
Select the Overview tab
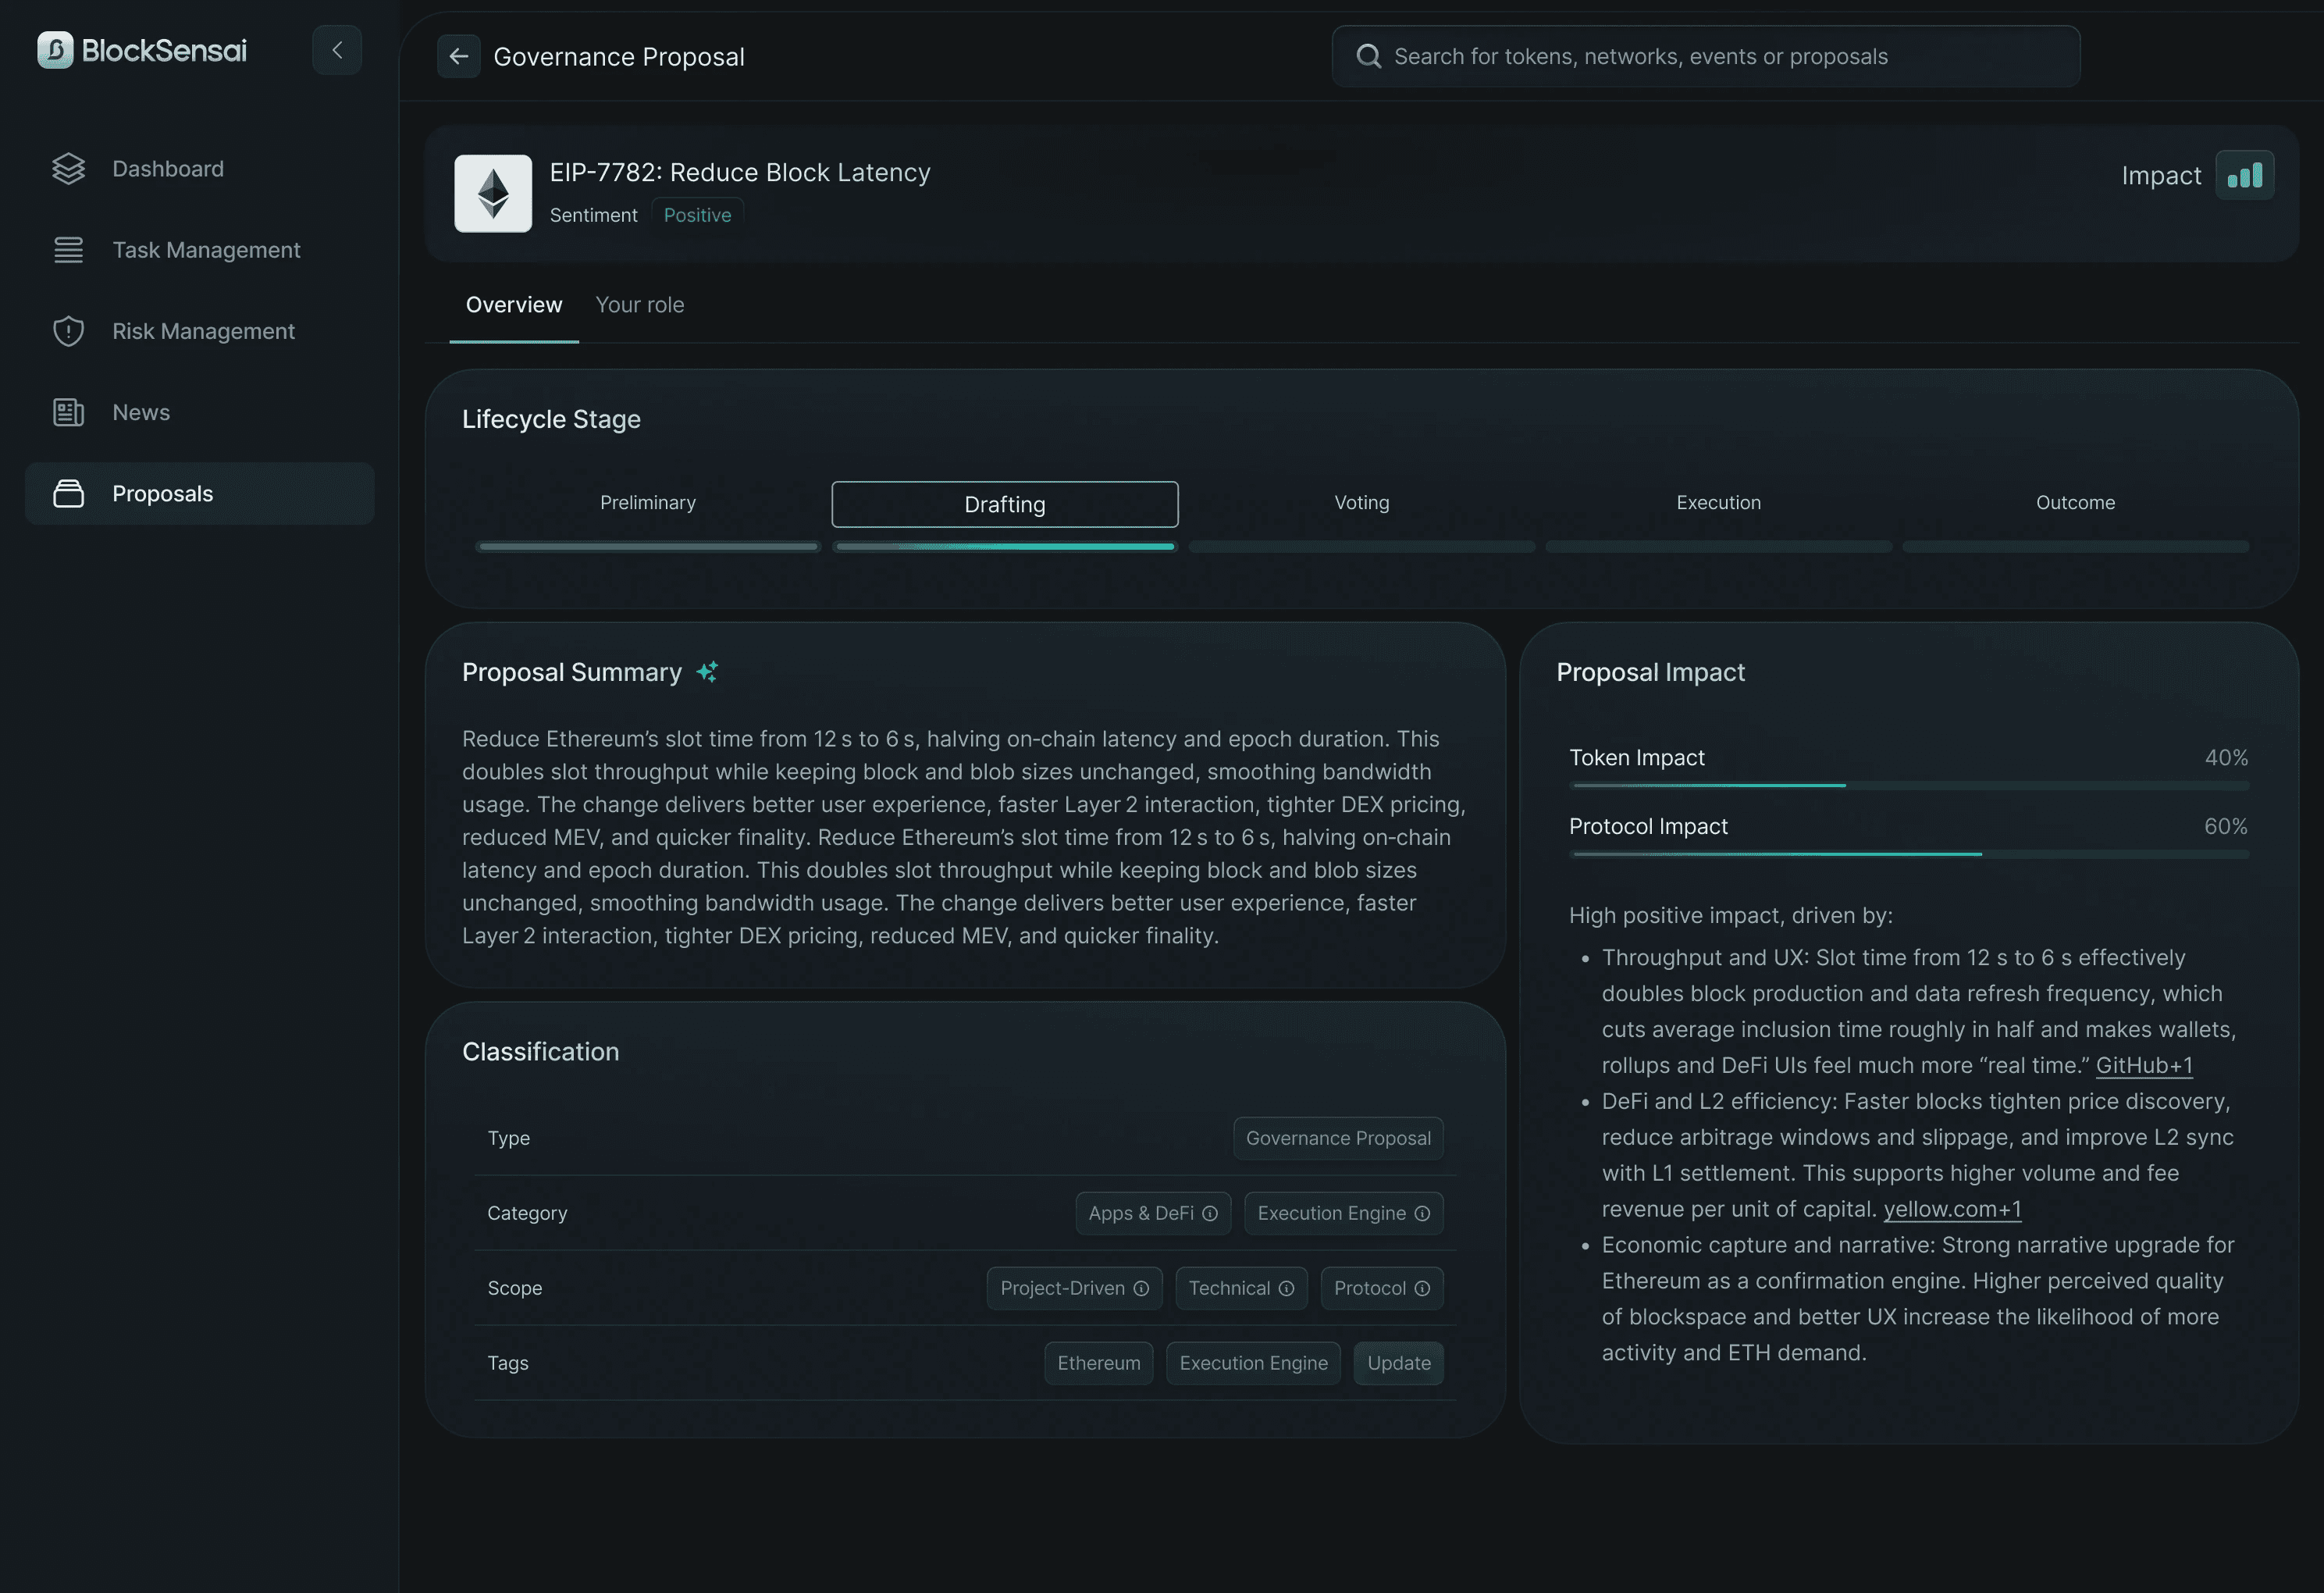514,305
